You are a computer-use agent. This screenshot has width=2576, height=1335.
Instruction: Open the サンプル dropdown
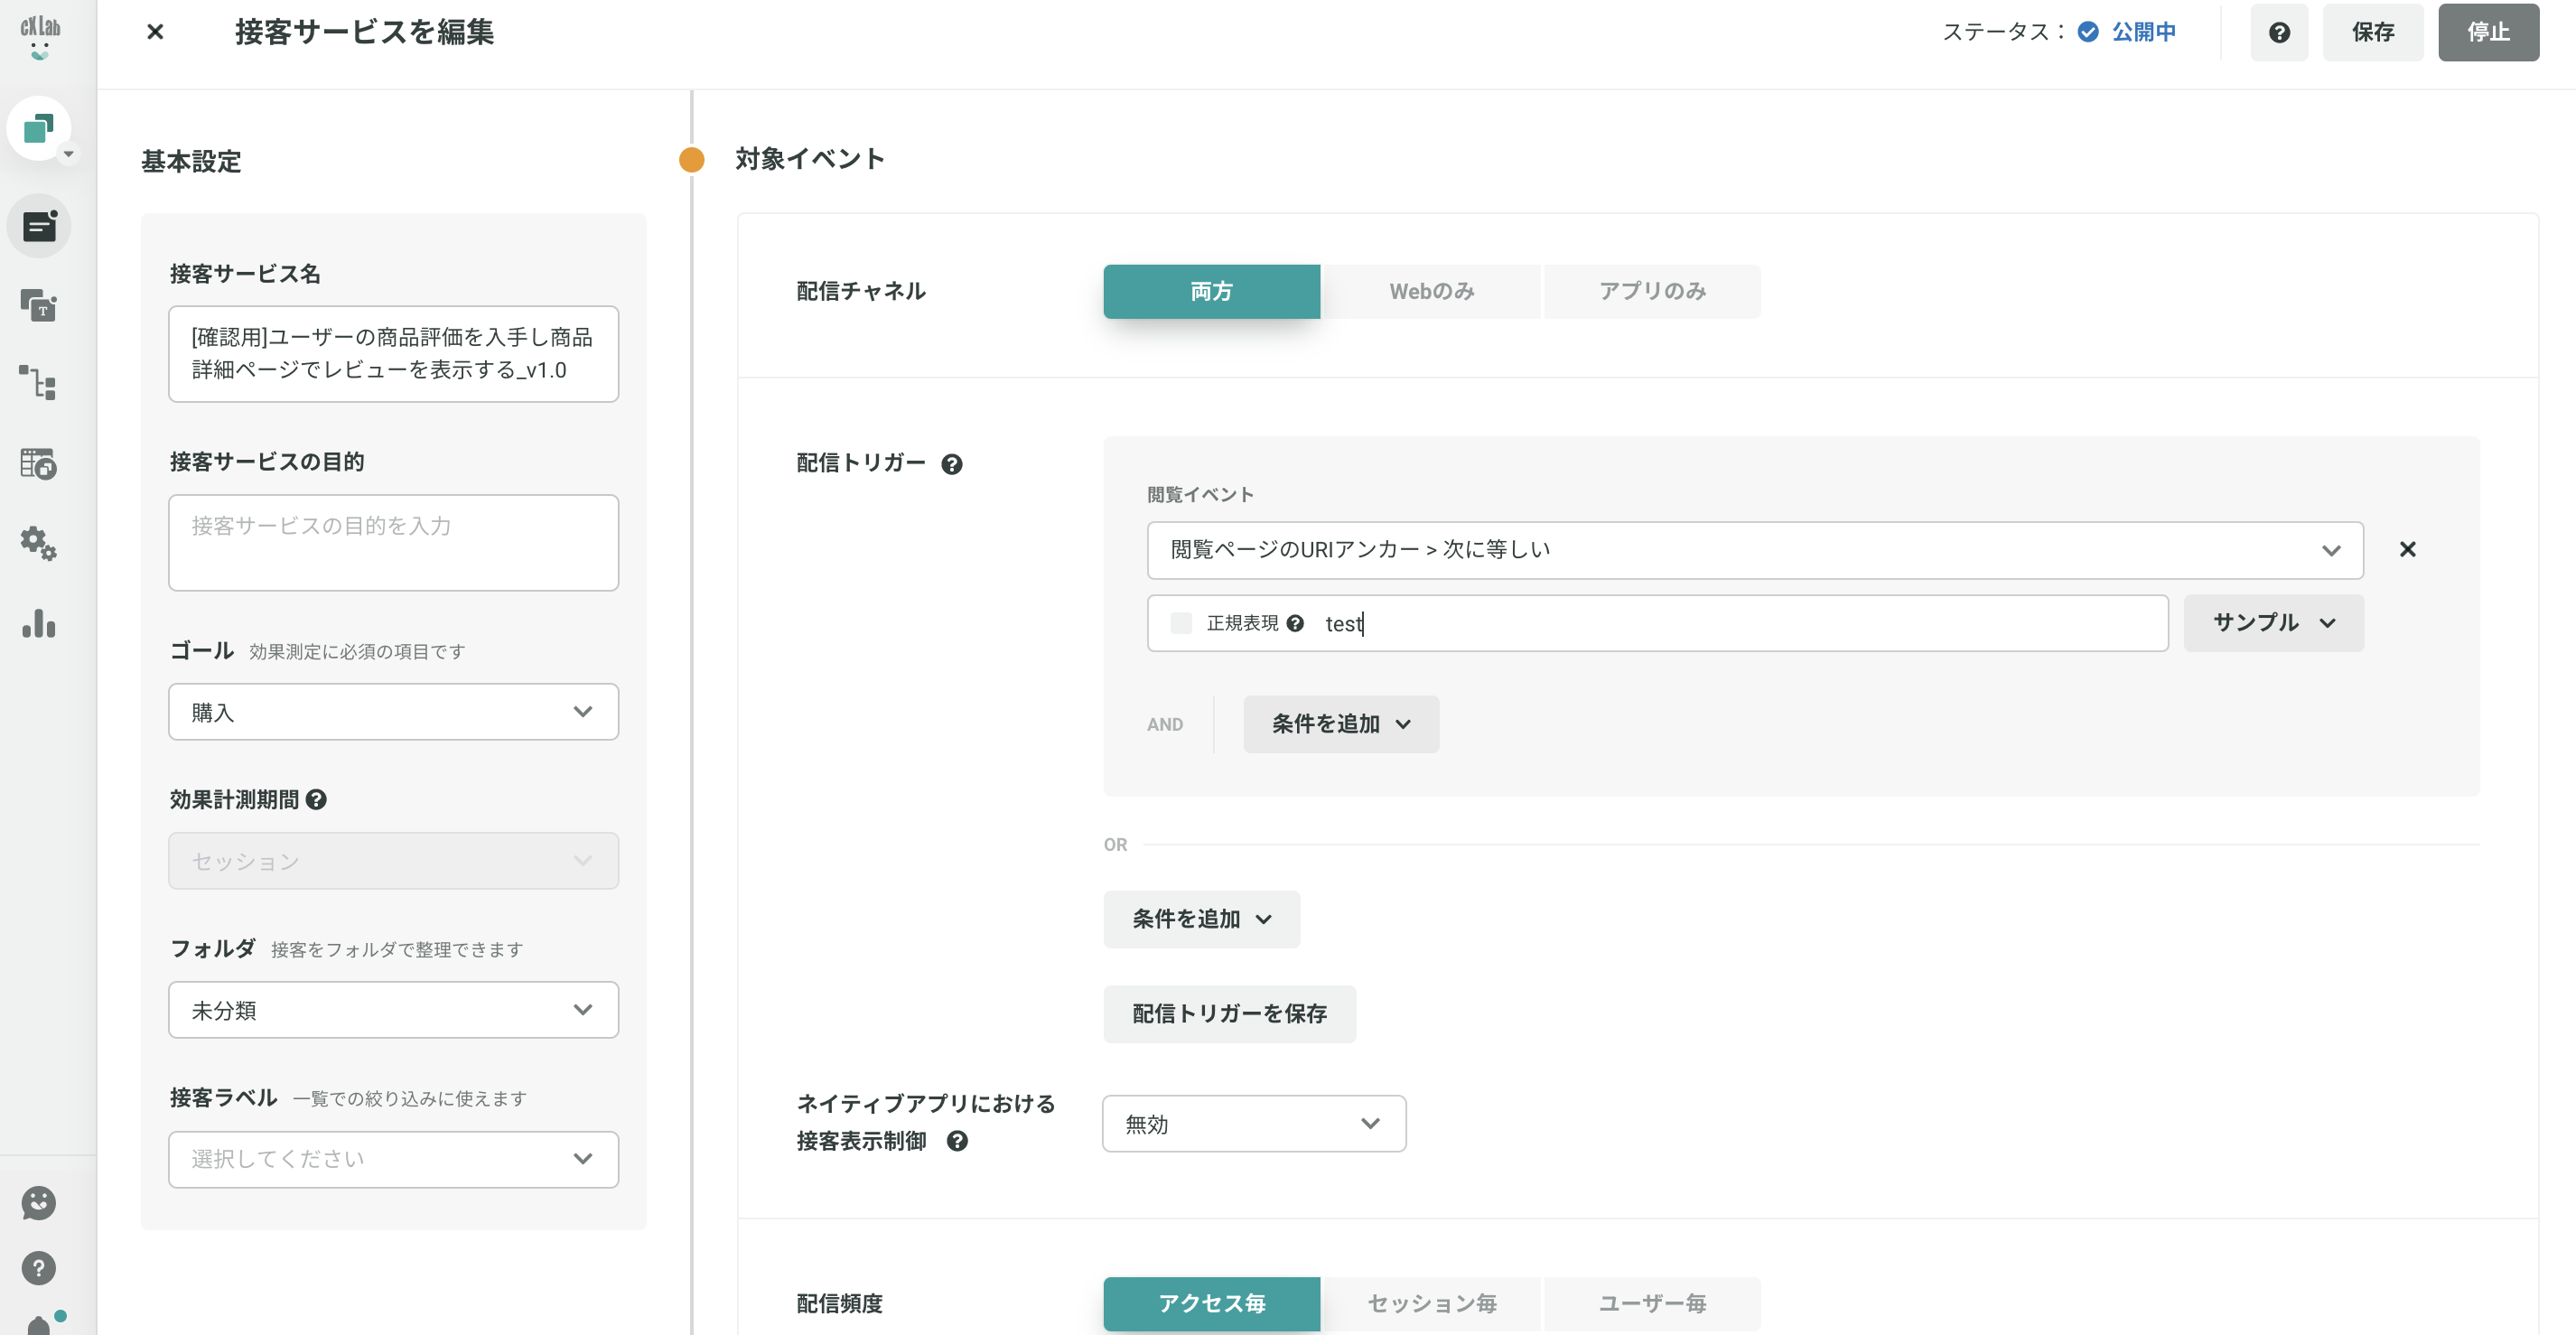tap(2273, 623)
